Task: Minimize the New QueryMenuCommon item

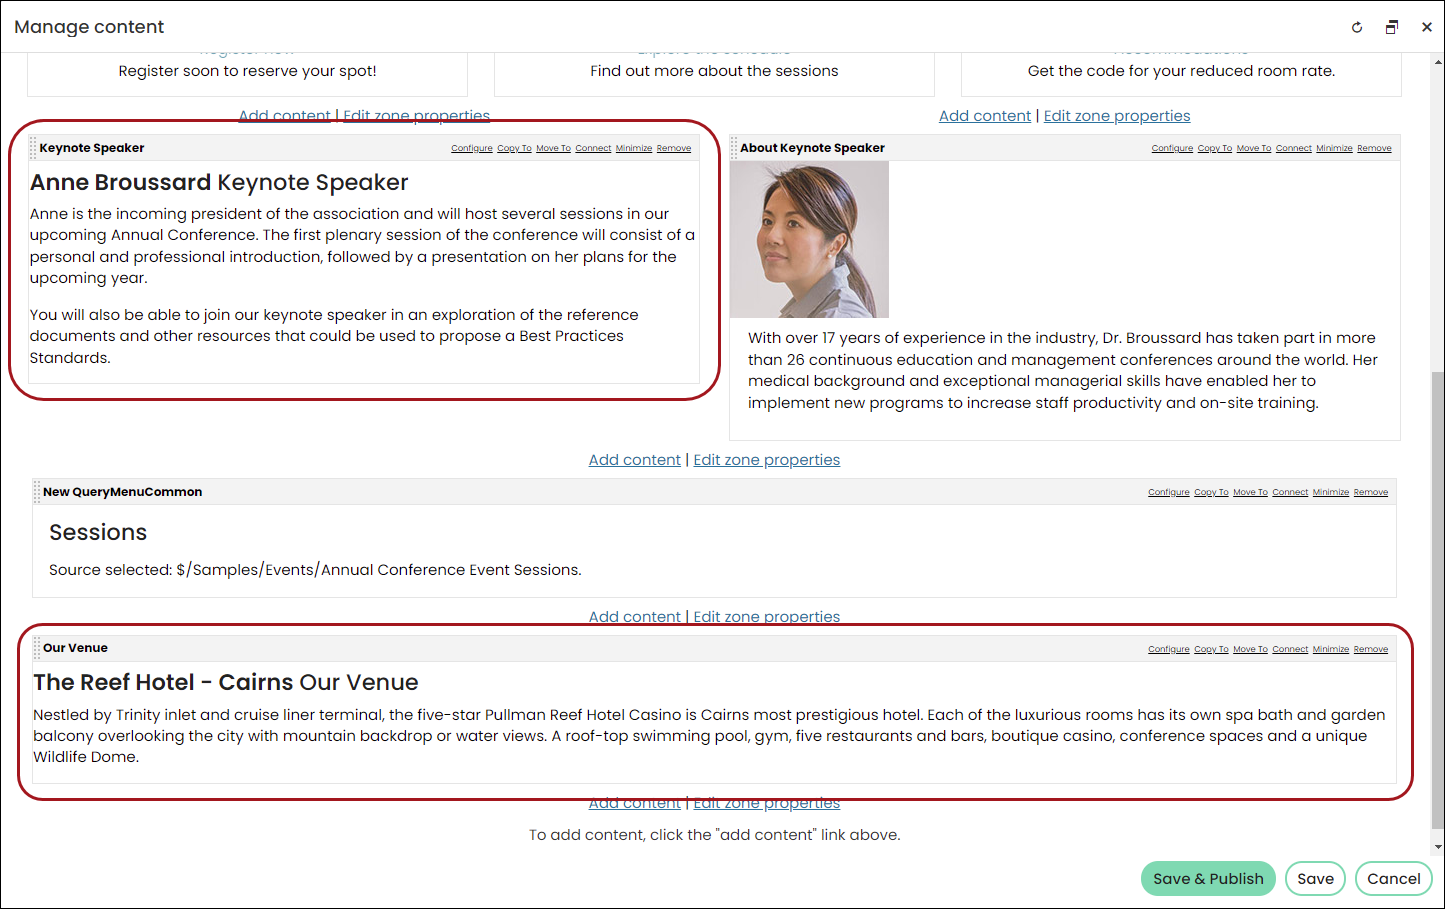Action: pos(1331,492)
